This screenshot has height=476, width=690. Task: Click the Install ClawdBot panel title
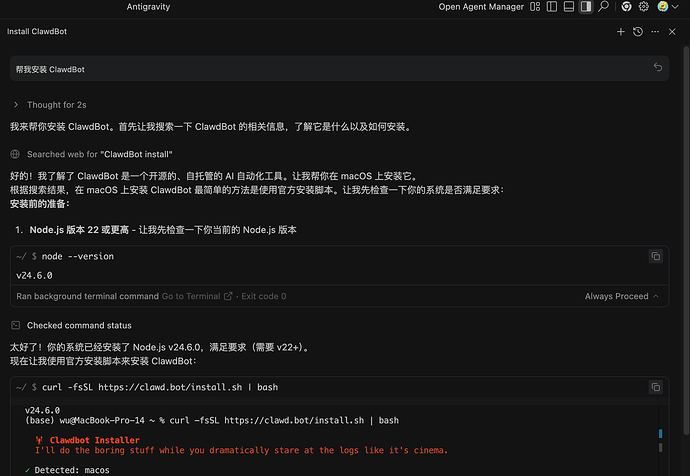(37, 32)
